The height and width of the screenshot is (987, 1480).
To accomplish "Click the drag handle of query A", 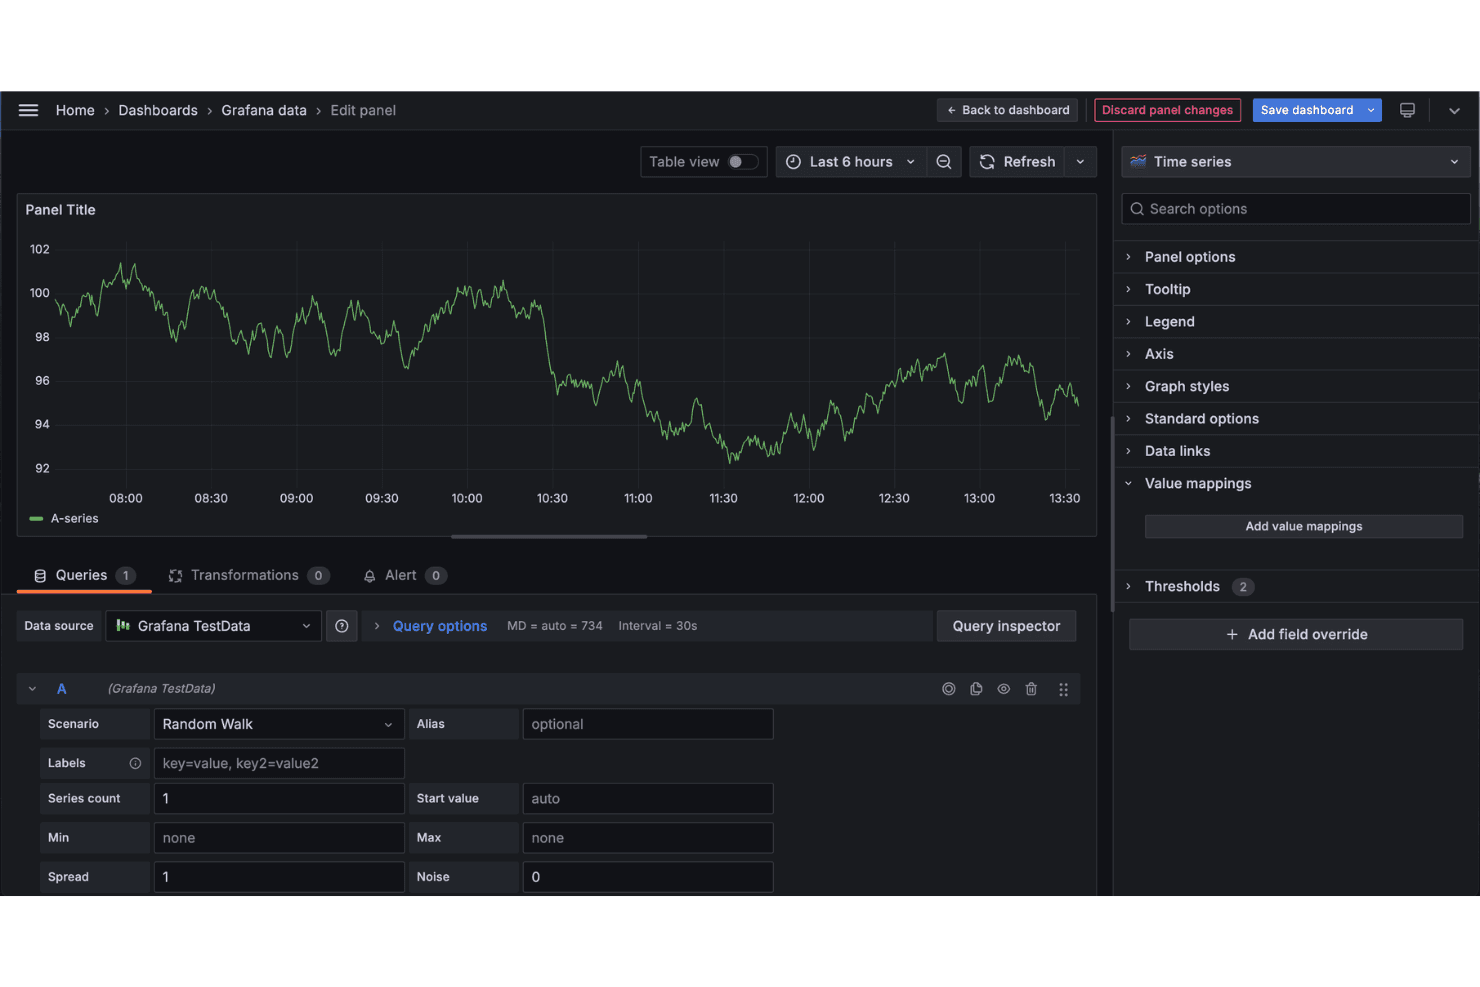I will [1063, 689].
